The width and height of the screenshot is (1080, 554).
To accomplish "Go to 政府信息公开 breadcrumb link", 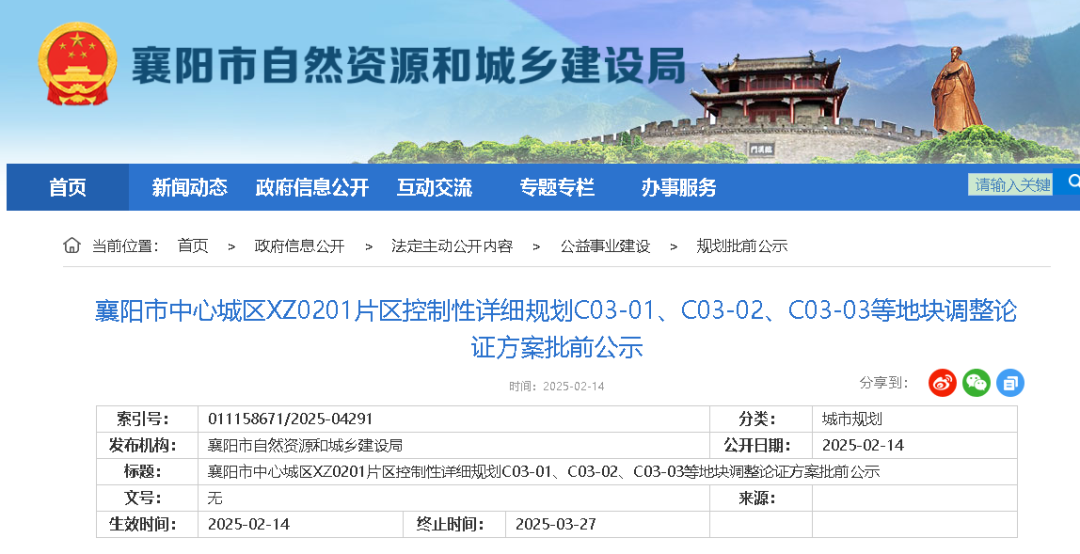I will [x=299, y=246].
